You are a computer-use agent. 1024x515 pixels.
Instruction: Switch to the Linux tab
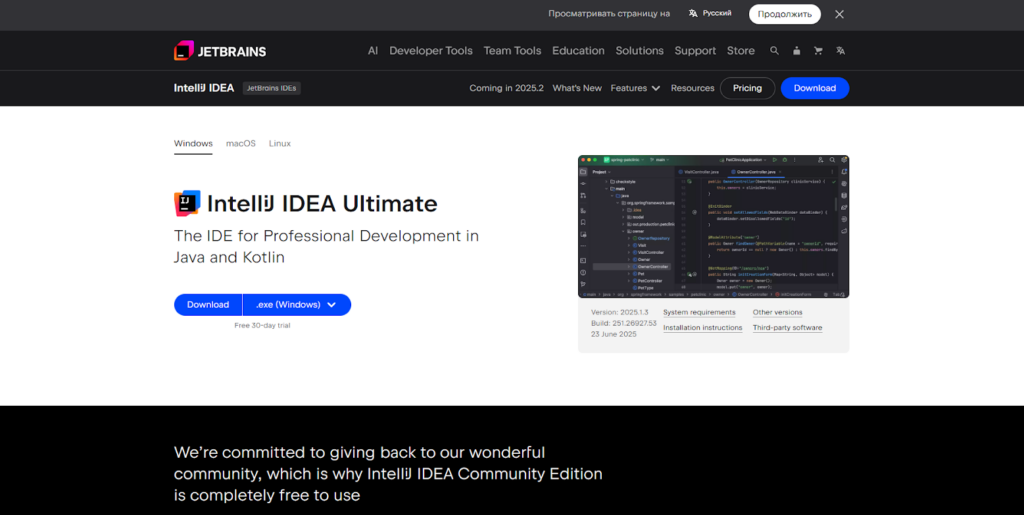(x=280, y=144)
